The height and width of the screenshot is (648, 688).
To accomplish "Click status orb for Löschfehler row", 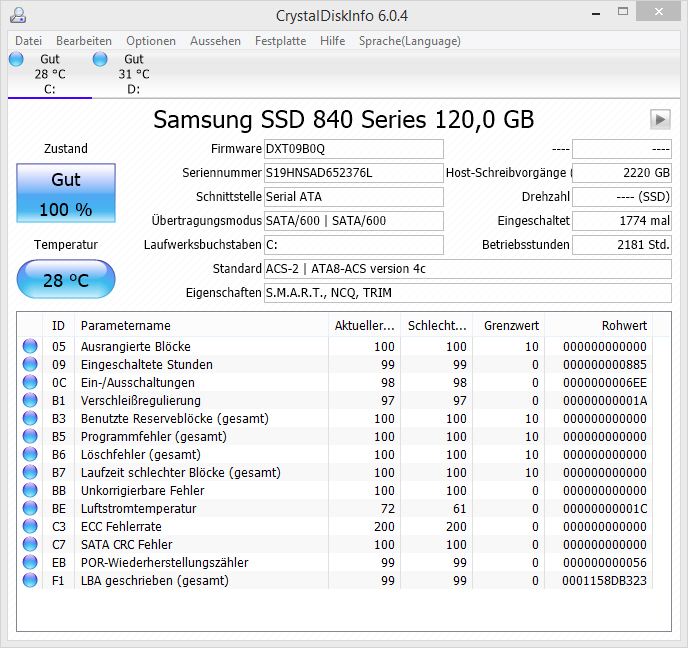I will [x=30, y=454].
